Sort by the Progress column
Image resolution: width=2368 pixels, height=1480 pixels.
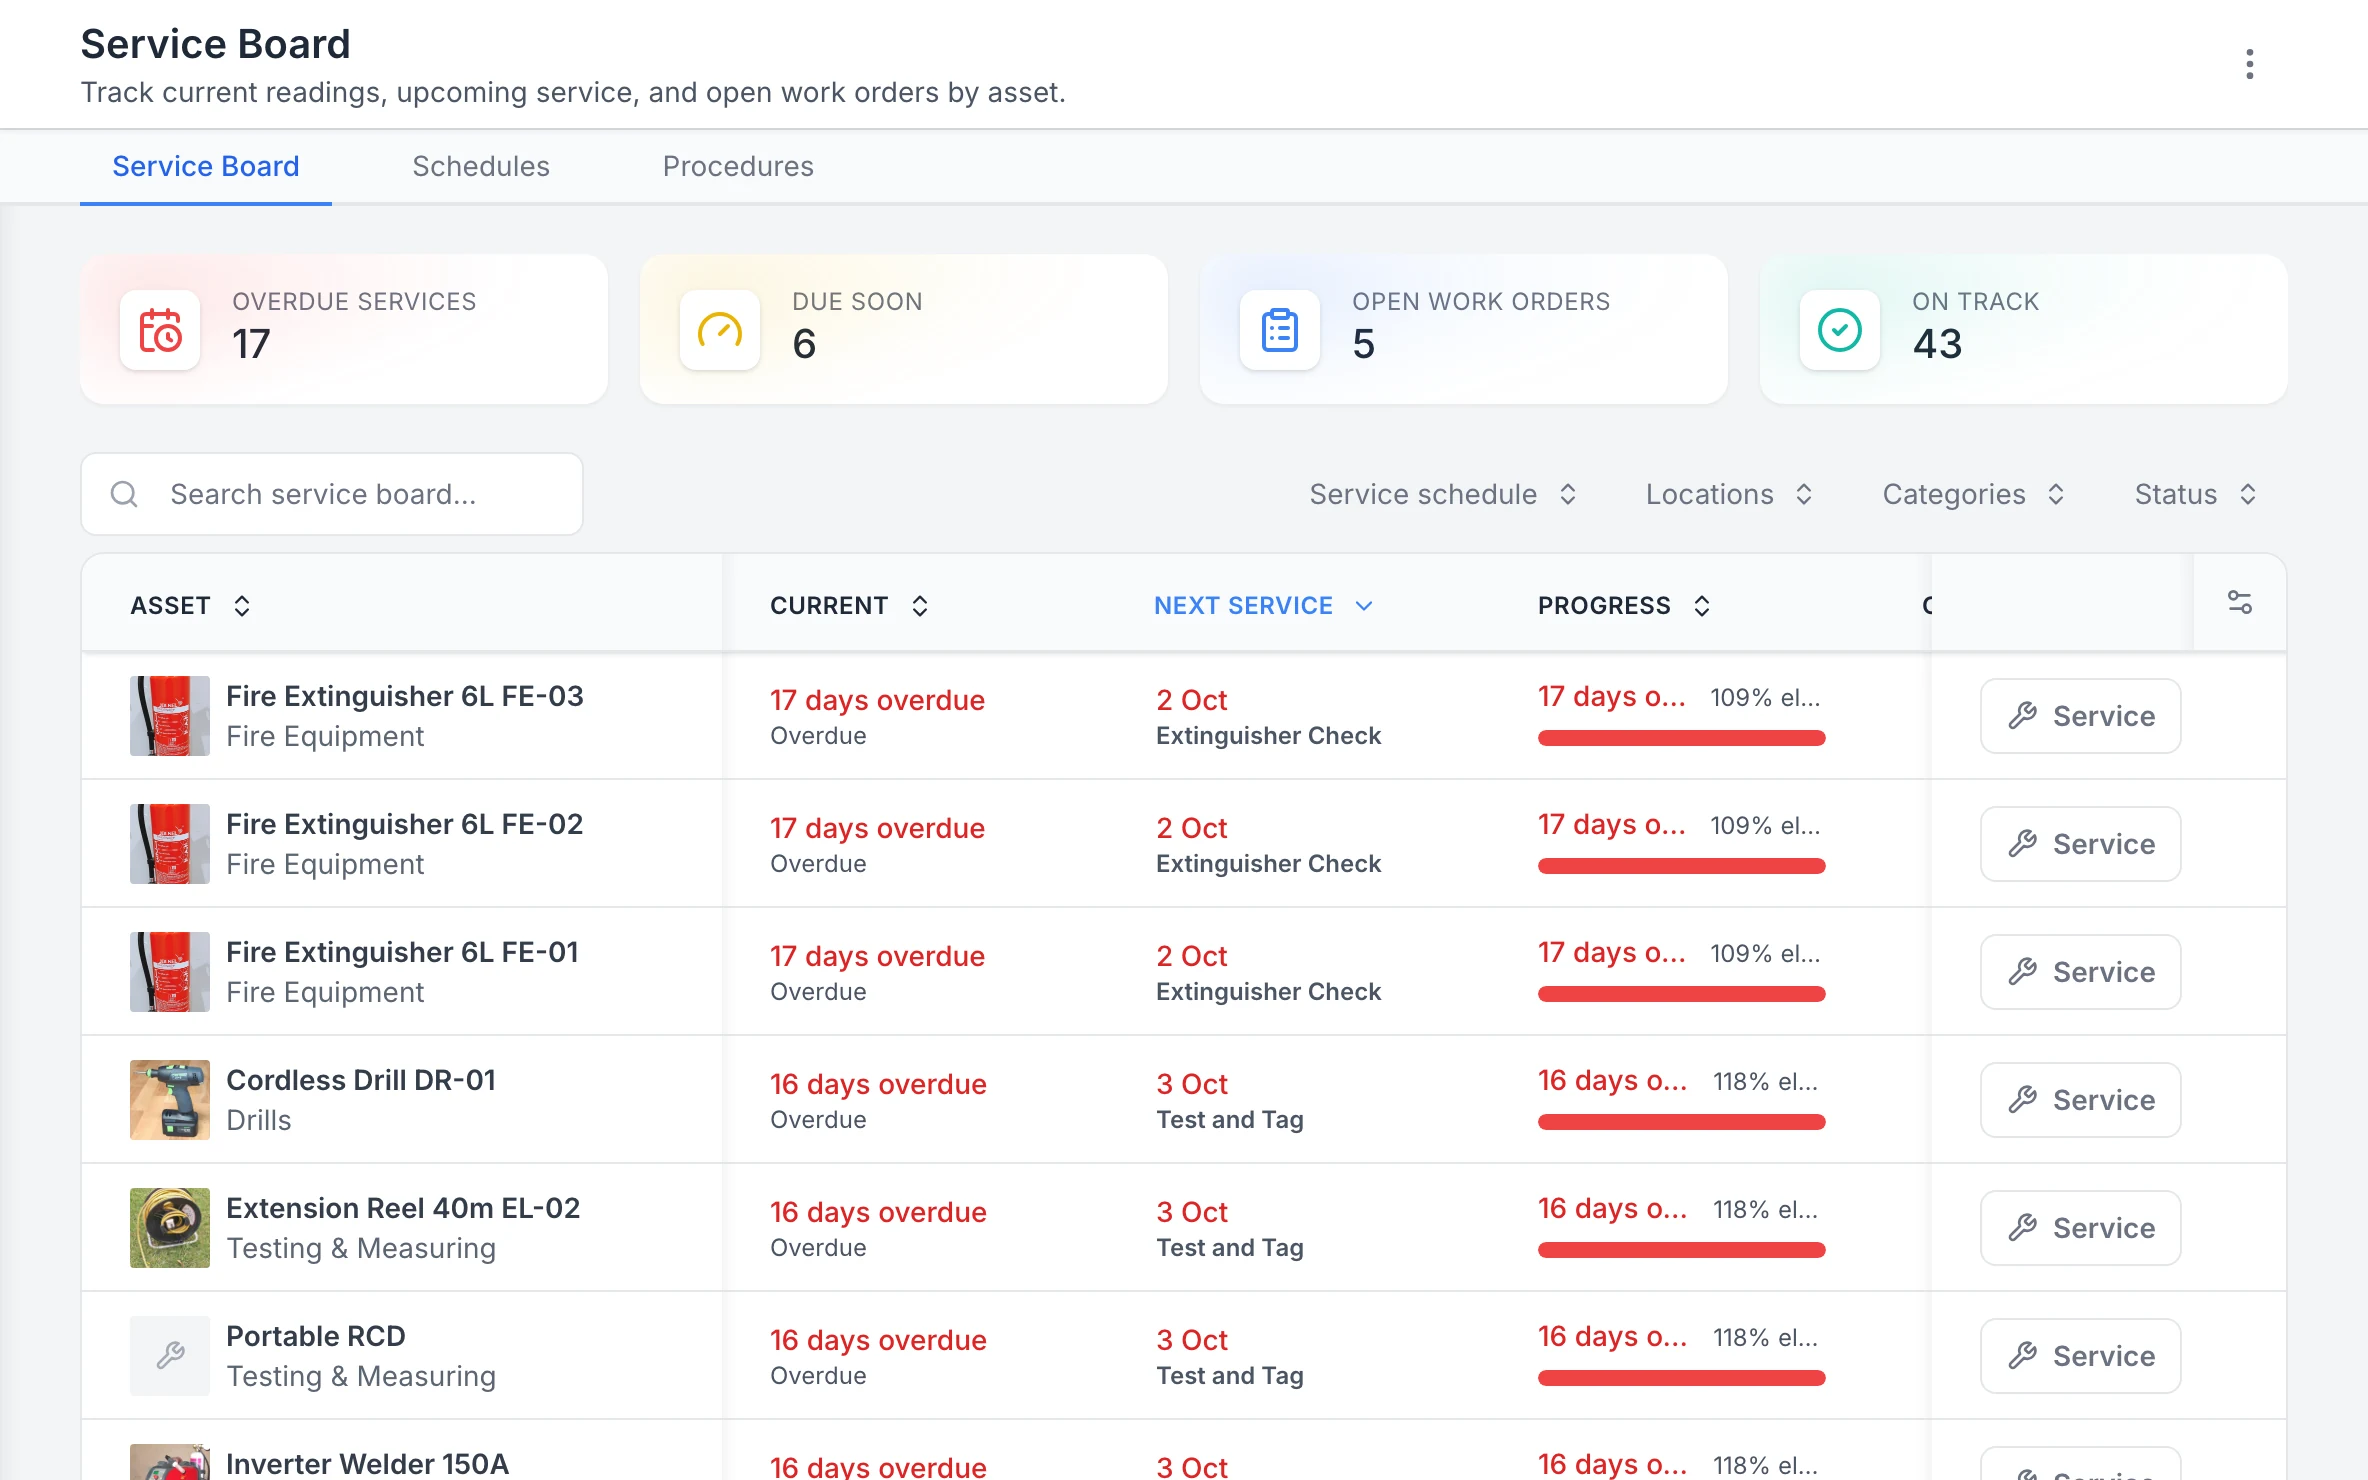tap(1624, 605)
